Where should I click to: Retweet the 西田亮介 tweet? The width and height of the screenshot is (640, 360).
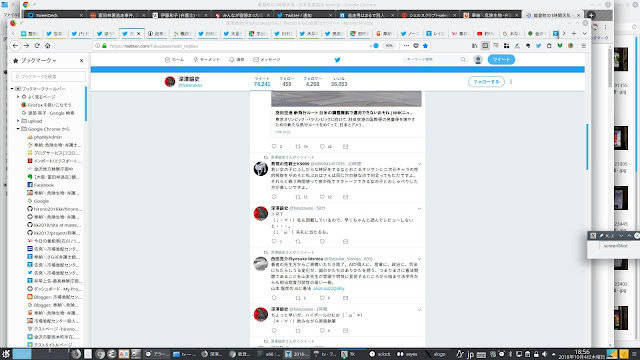298,298
